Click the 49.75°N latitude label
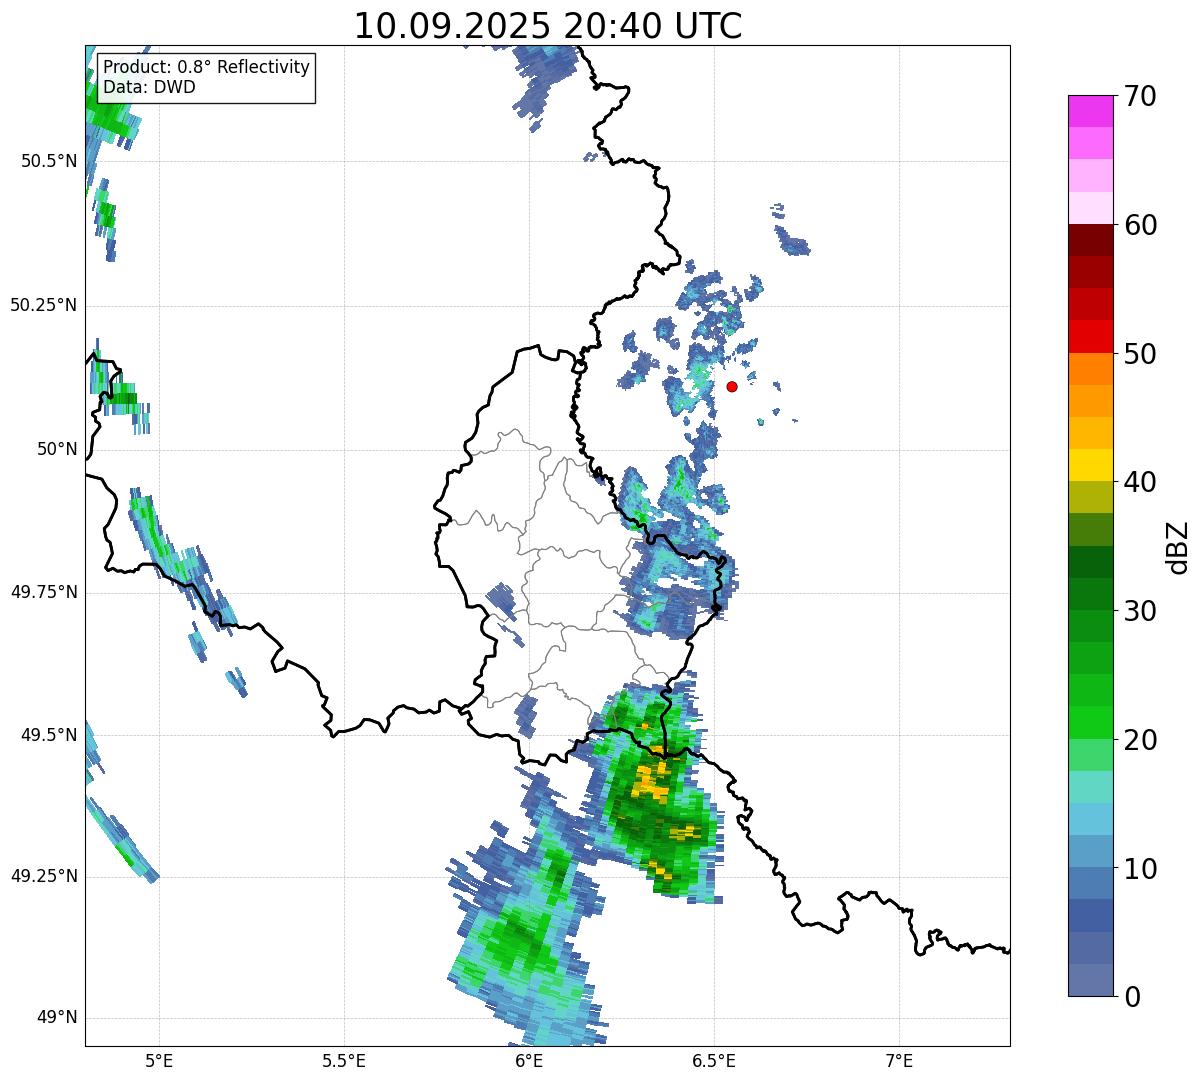 [x=43, y=593]
